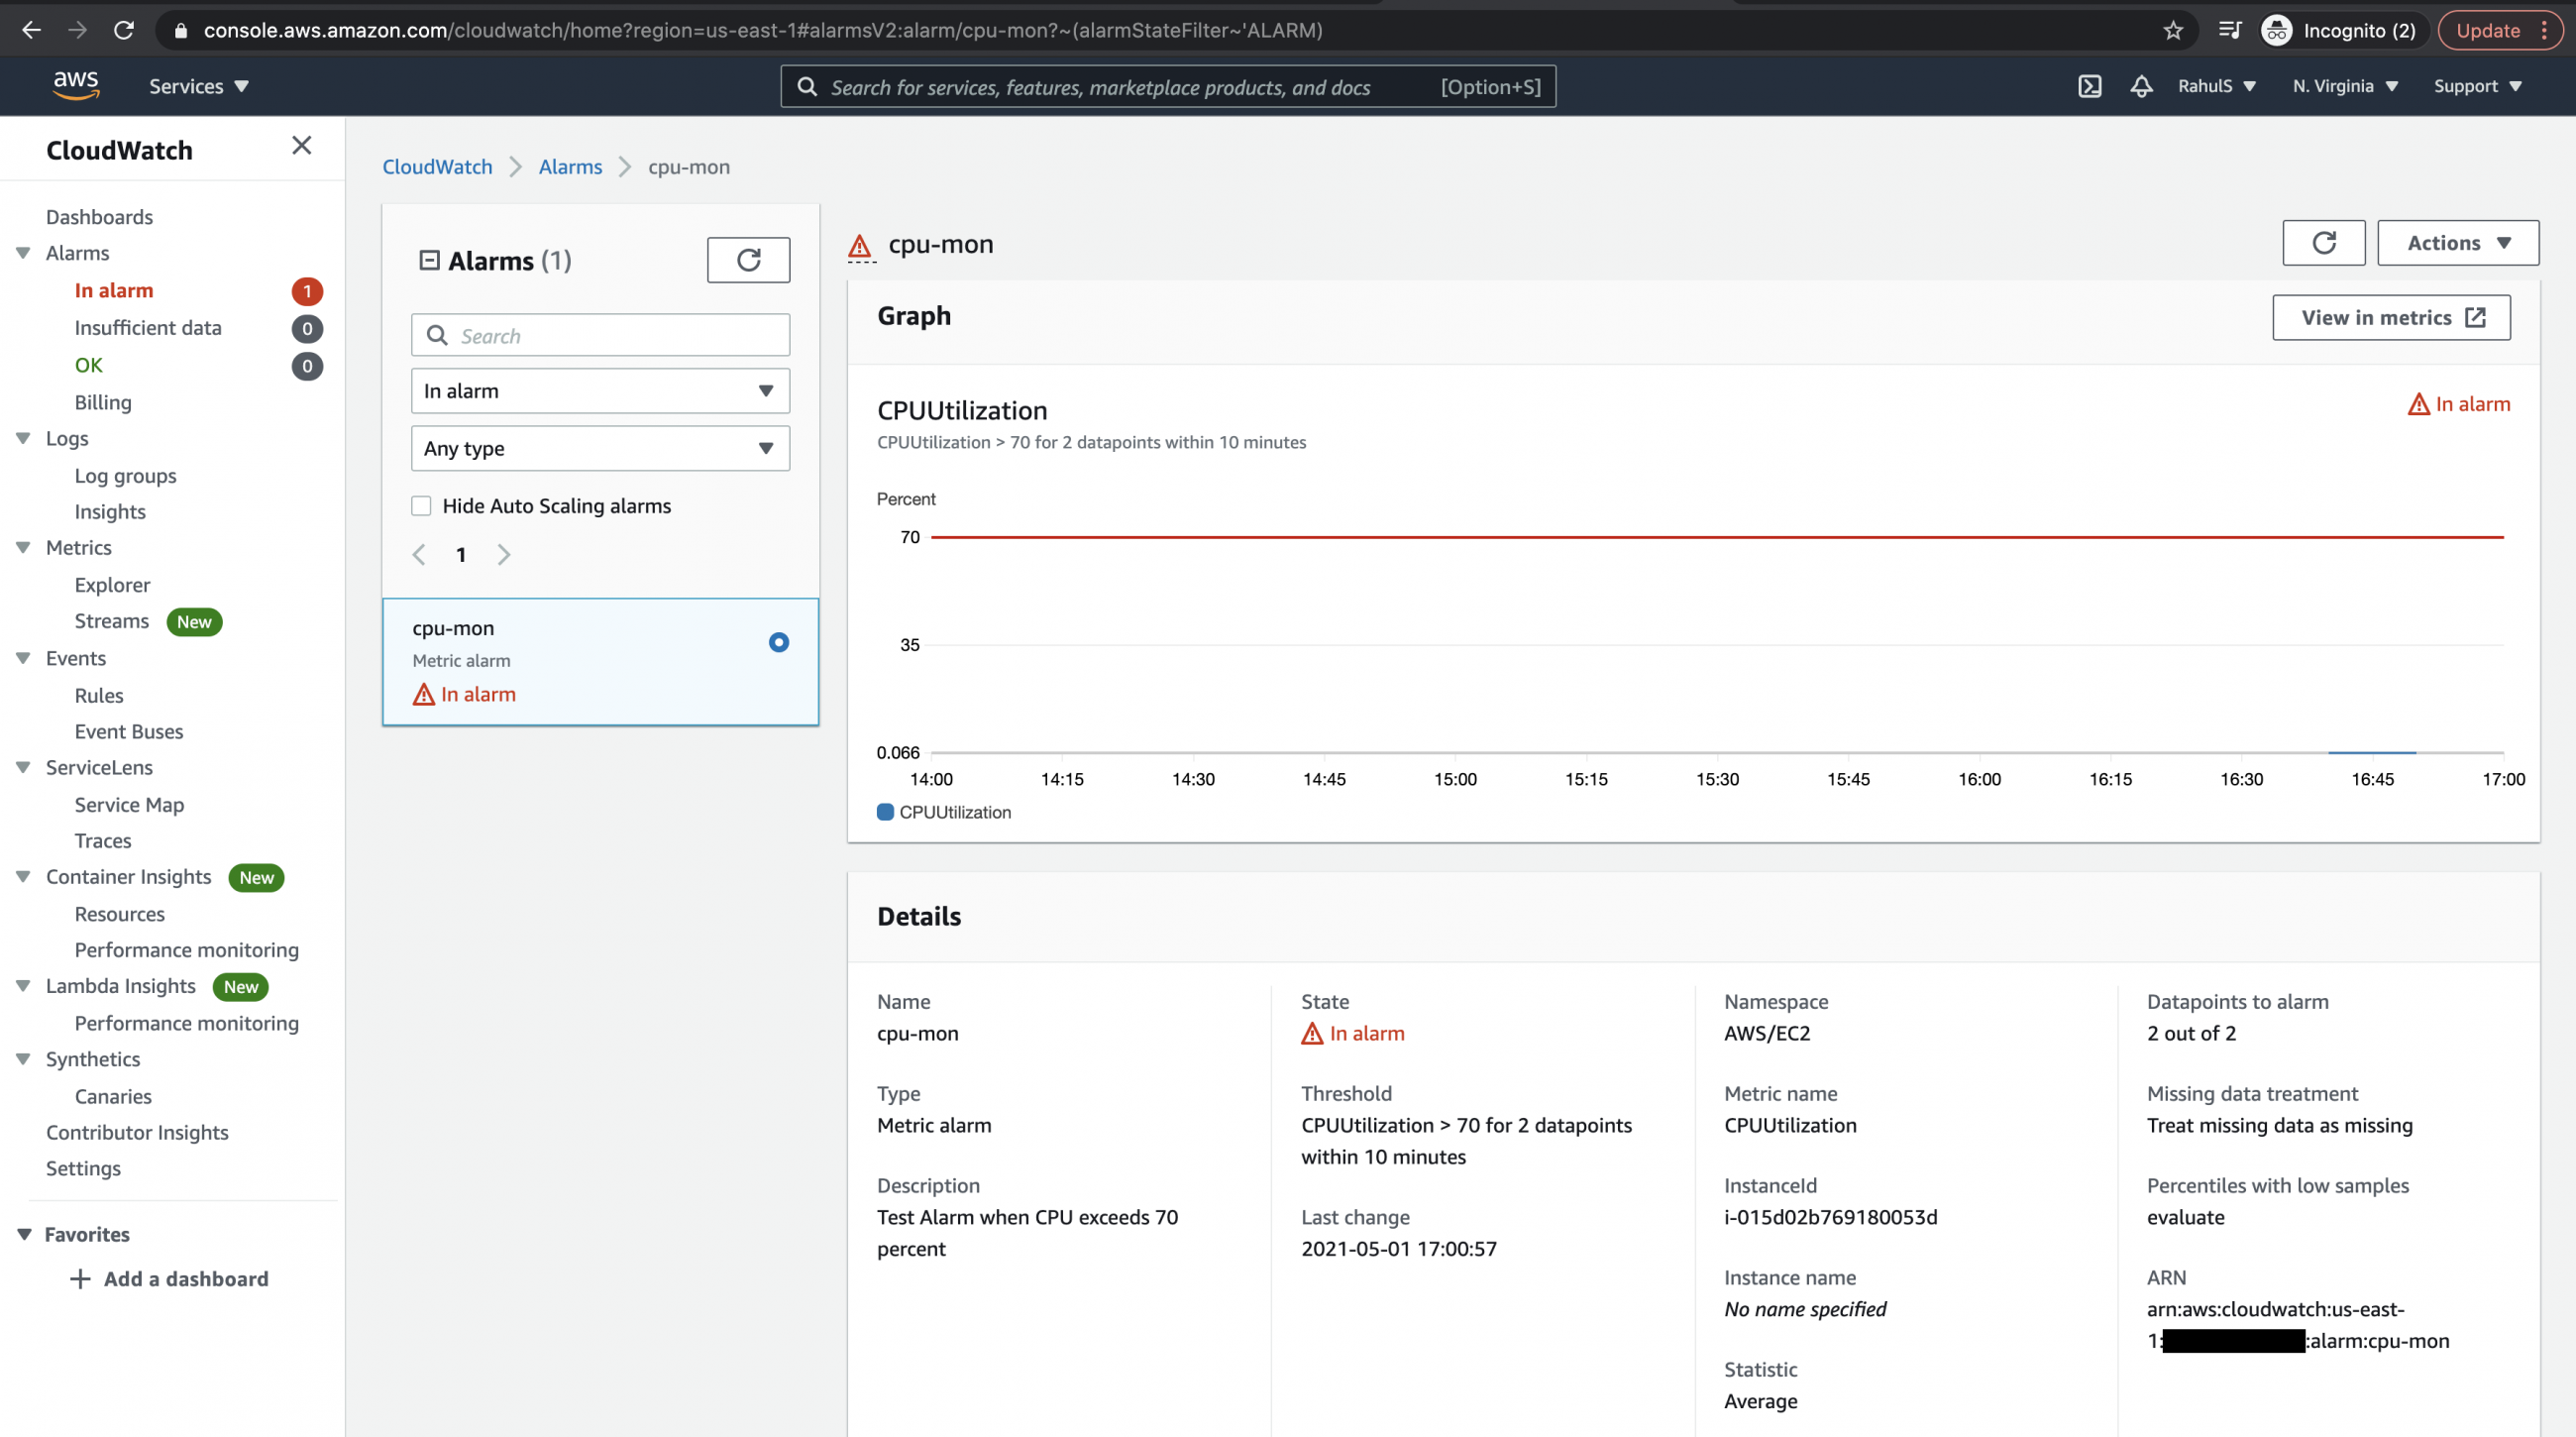Open the Services menu

pos(196,85)
